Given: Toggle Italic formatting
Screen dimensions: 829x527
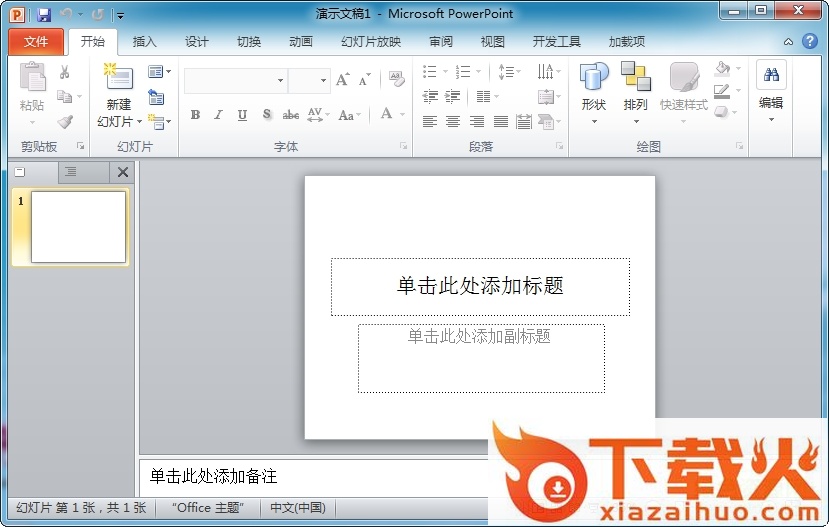Looking at the screenshot, I should click(218, 115).
